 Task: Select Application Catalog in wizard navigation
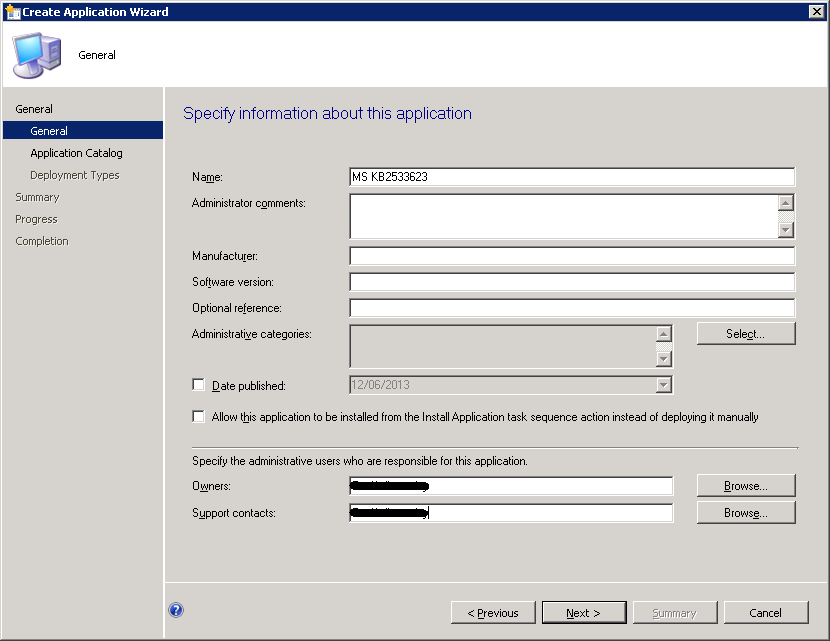76,153
